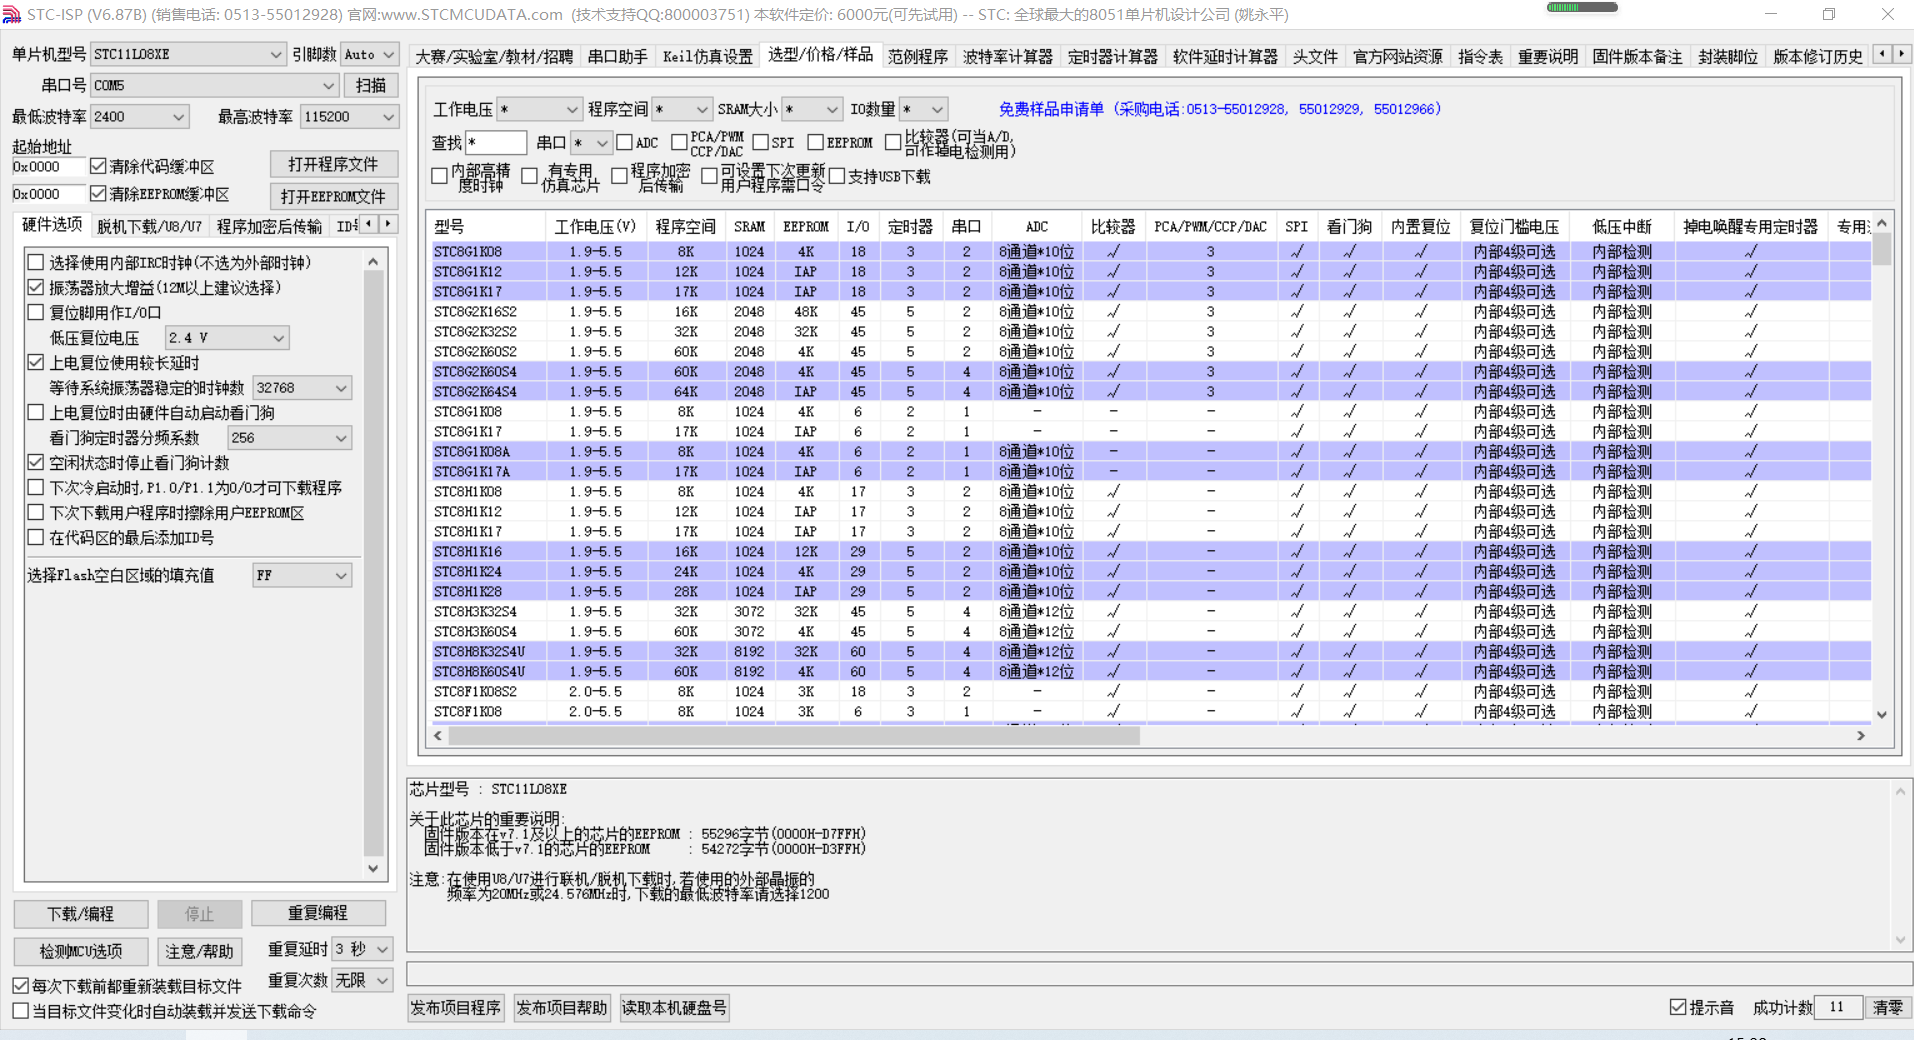
Task: Click the chip table's scroll-left arrow
Action: coord(438,736)
